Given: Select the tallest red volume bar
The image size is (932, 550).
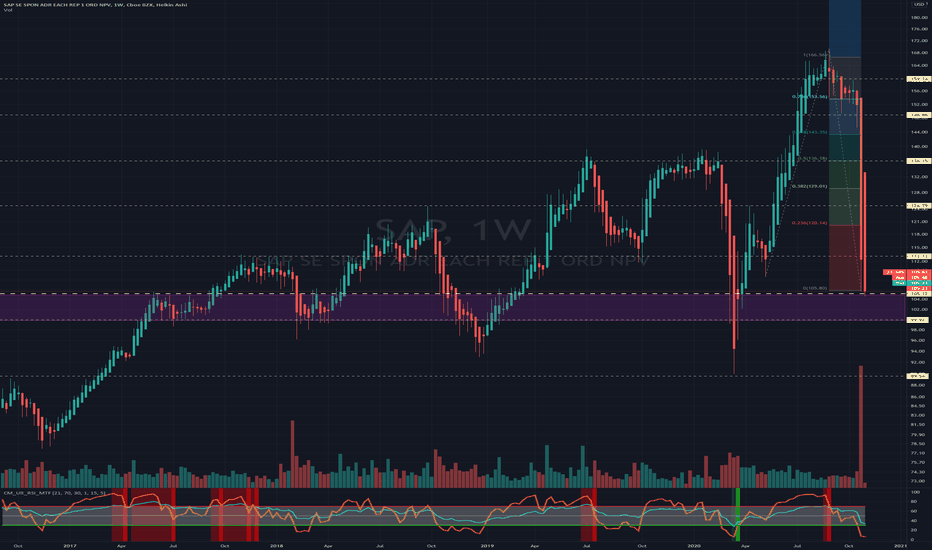Looking at the screenshot, I should click(861, 426).
